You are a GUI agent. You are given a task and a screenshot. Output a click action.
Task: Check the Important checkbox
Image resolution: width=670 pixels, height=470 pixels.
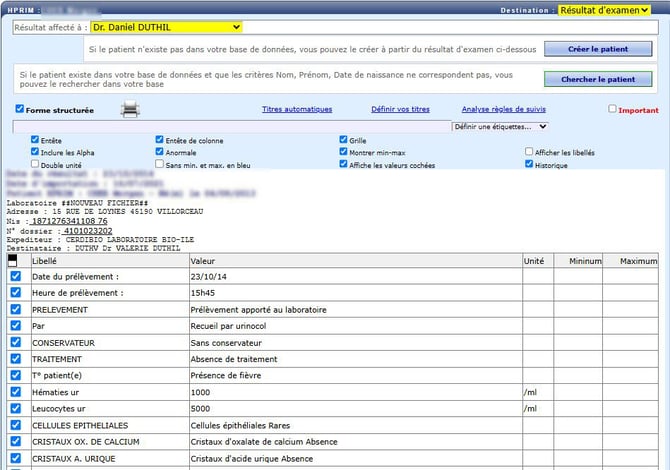coord(613,110)
